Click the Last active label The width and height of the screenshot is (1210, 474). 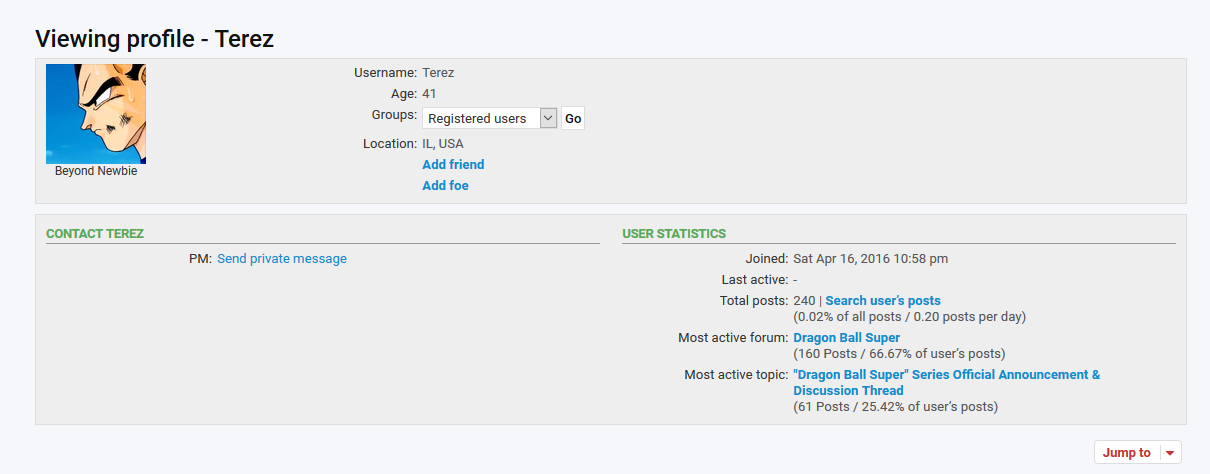[755, 280]
